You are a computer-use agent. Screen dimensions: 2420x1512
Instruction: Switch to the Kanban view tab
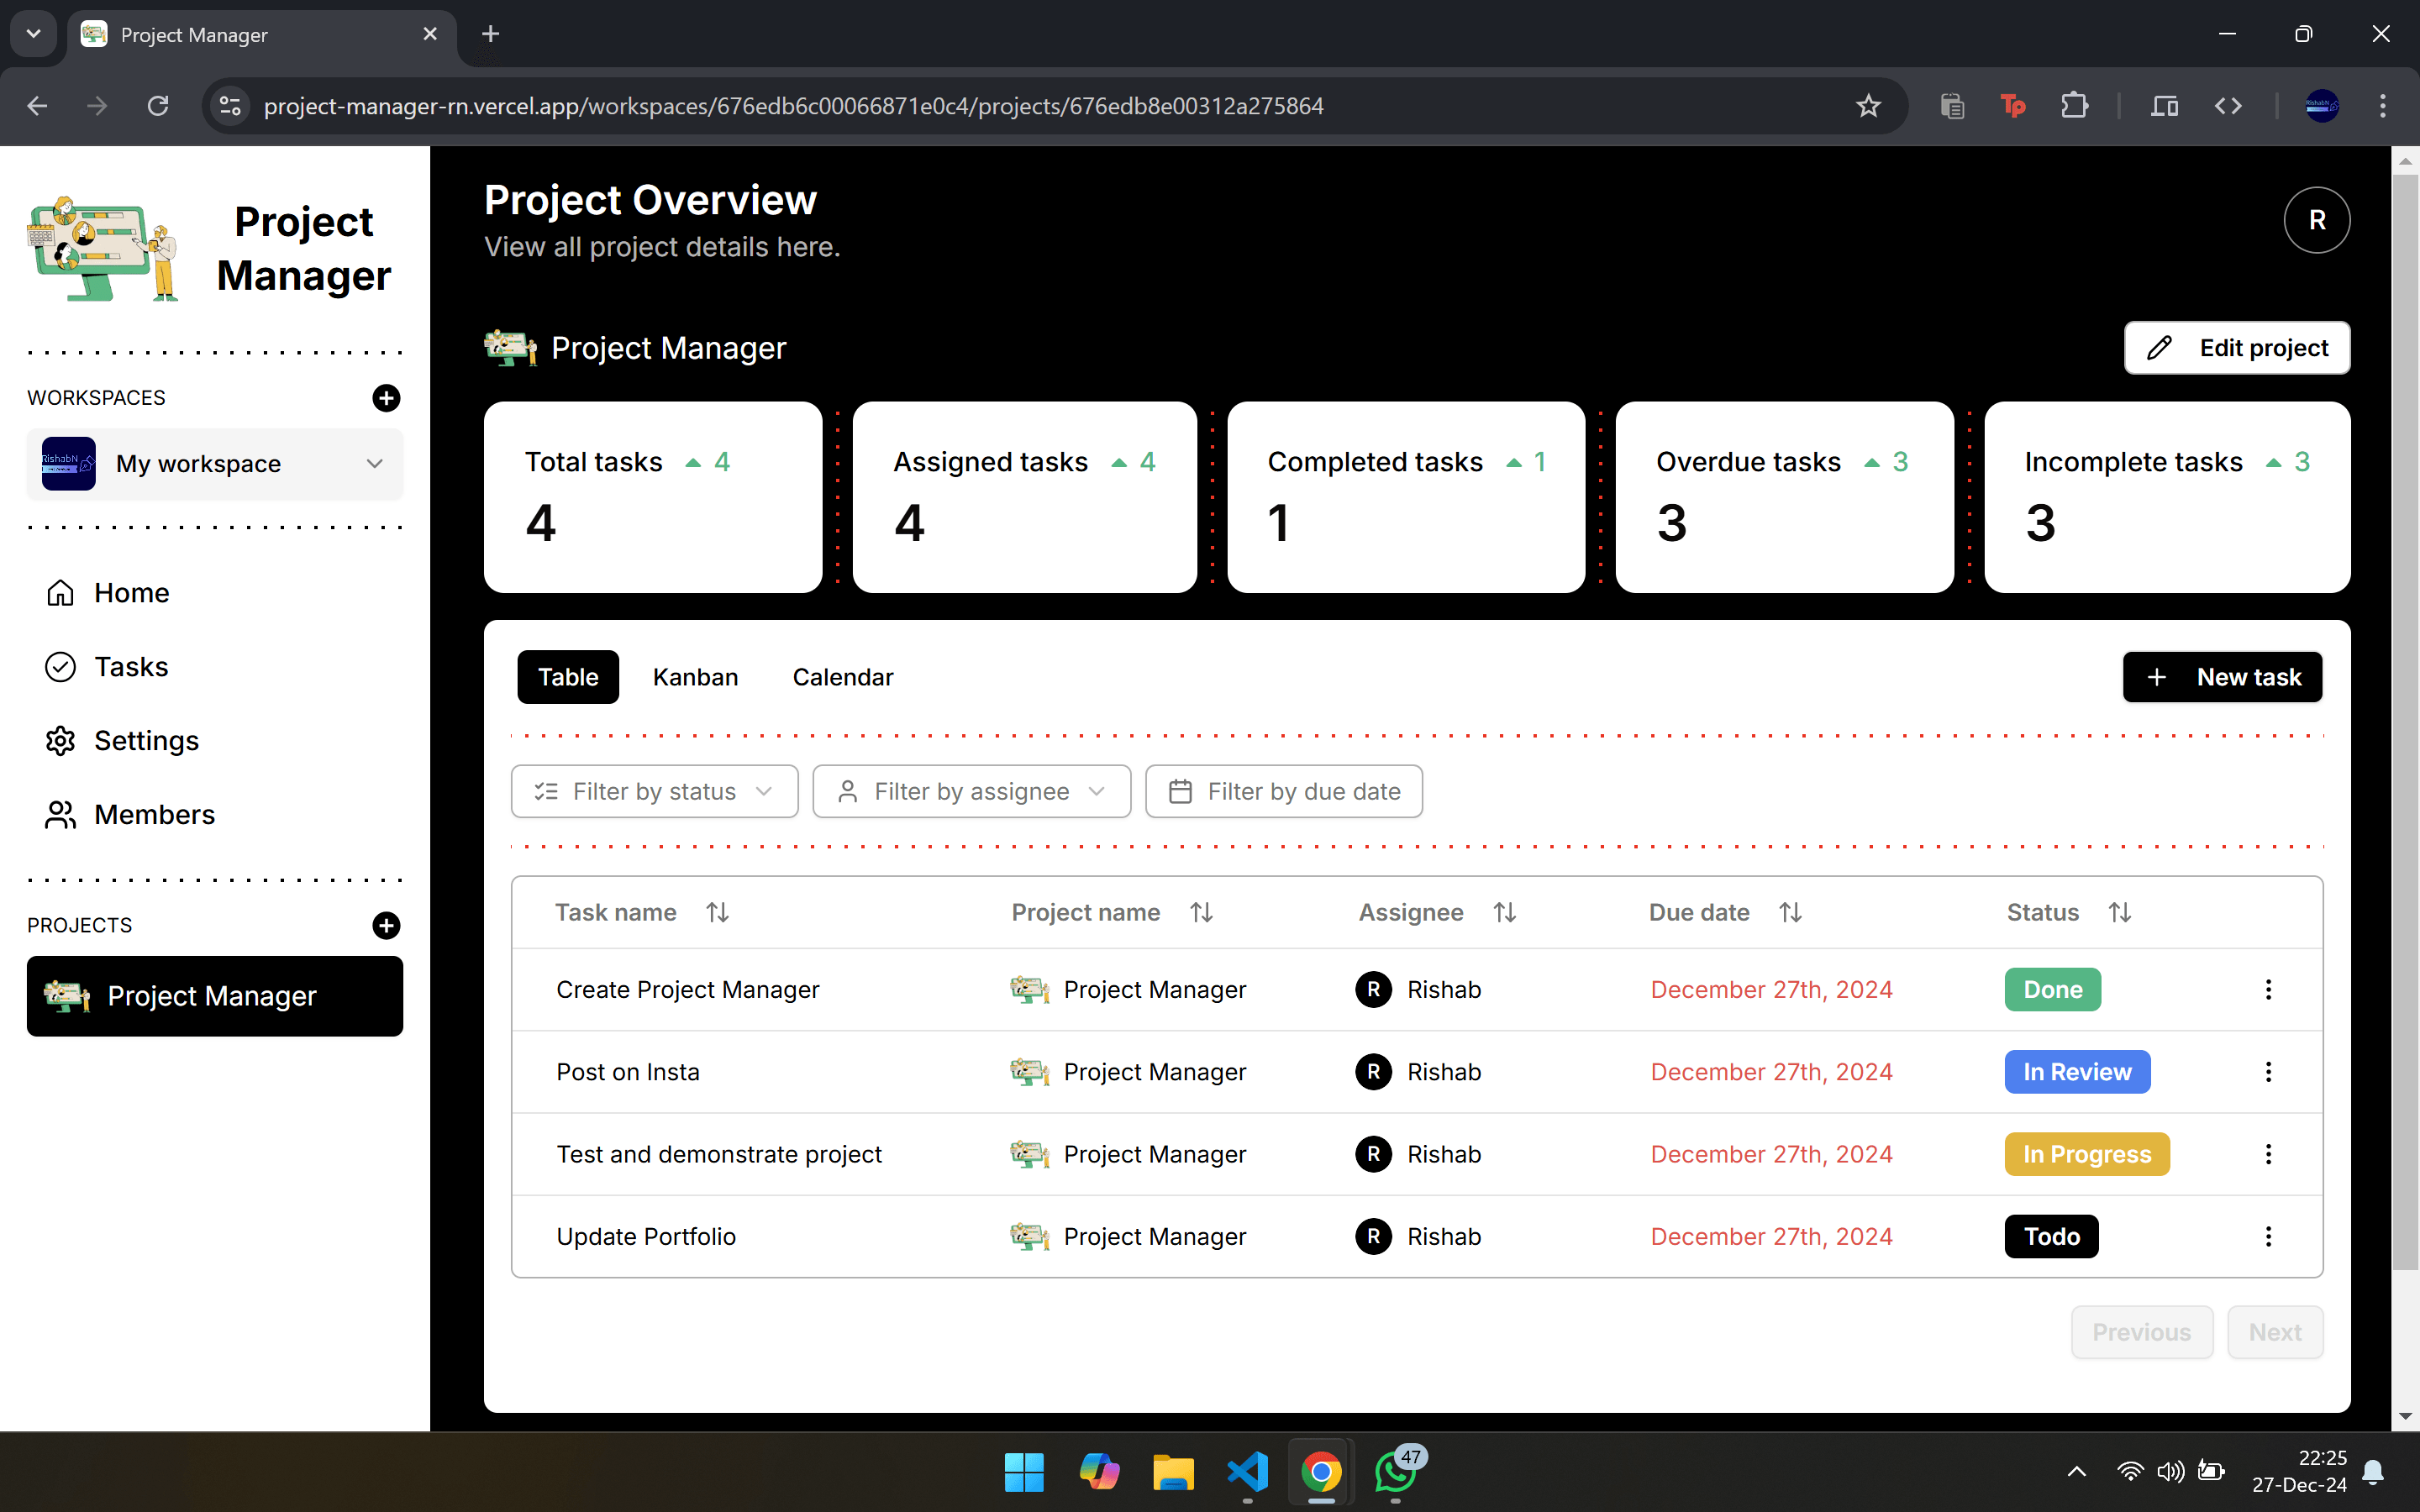tap(695, 677)
